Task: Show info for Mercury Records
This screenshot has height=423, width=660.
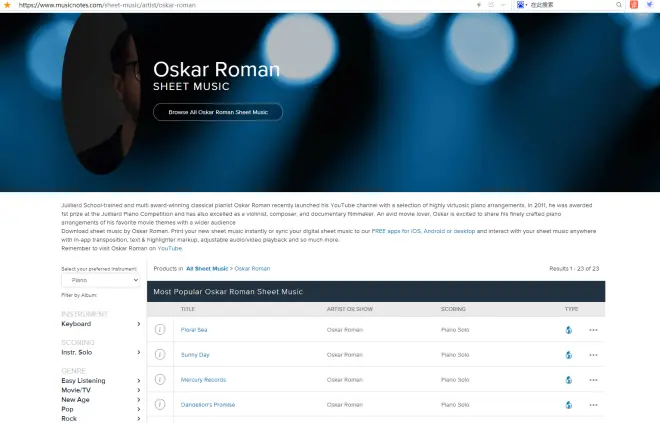Action: coord(160,380)
